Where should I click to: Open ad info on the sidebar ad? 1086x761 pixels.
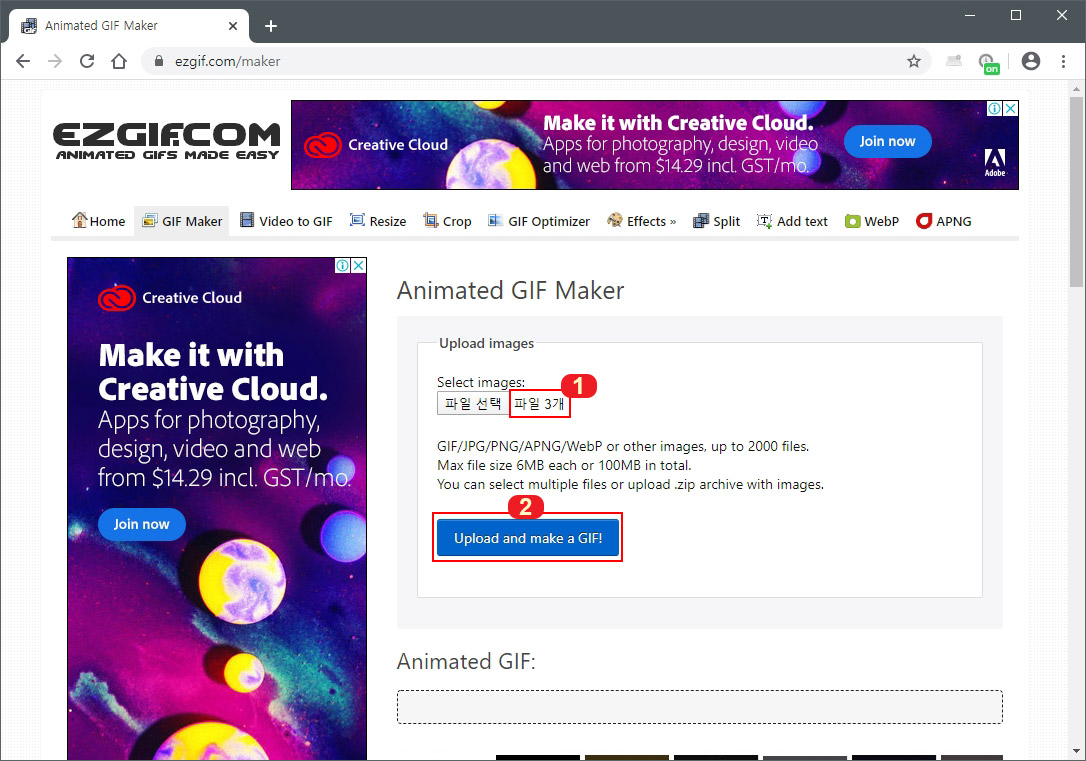(x=342, y=265)
